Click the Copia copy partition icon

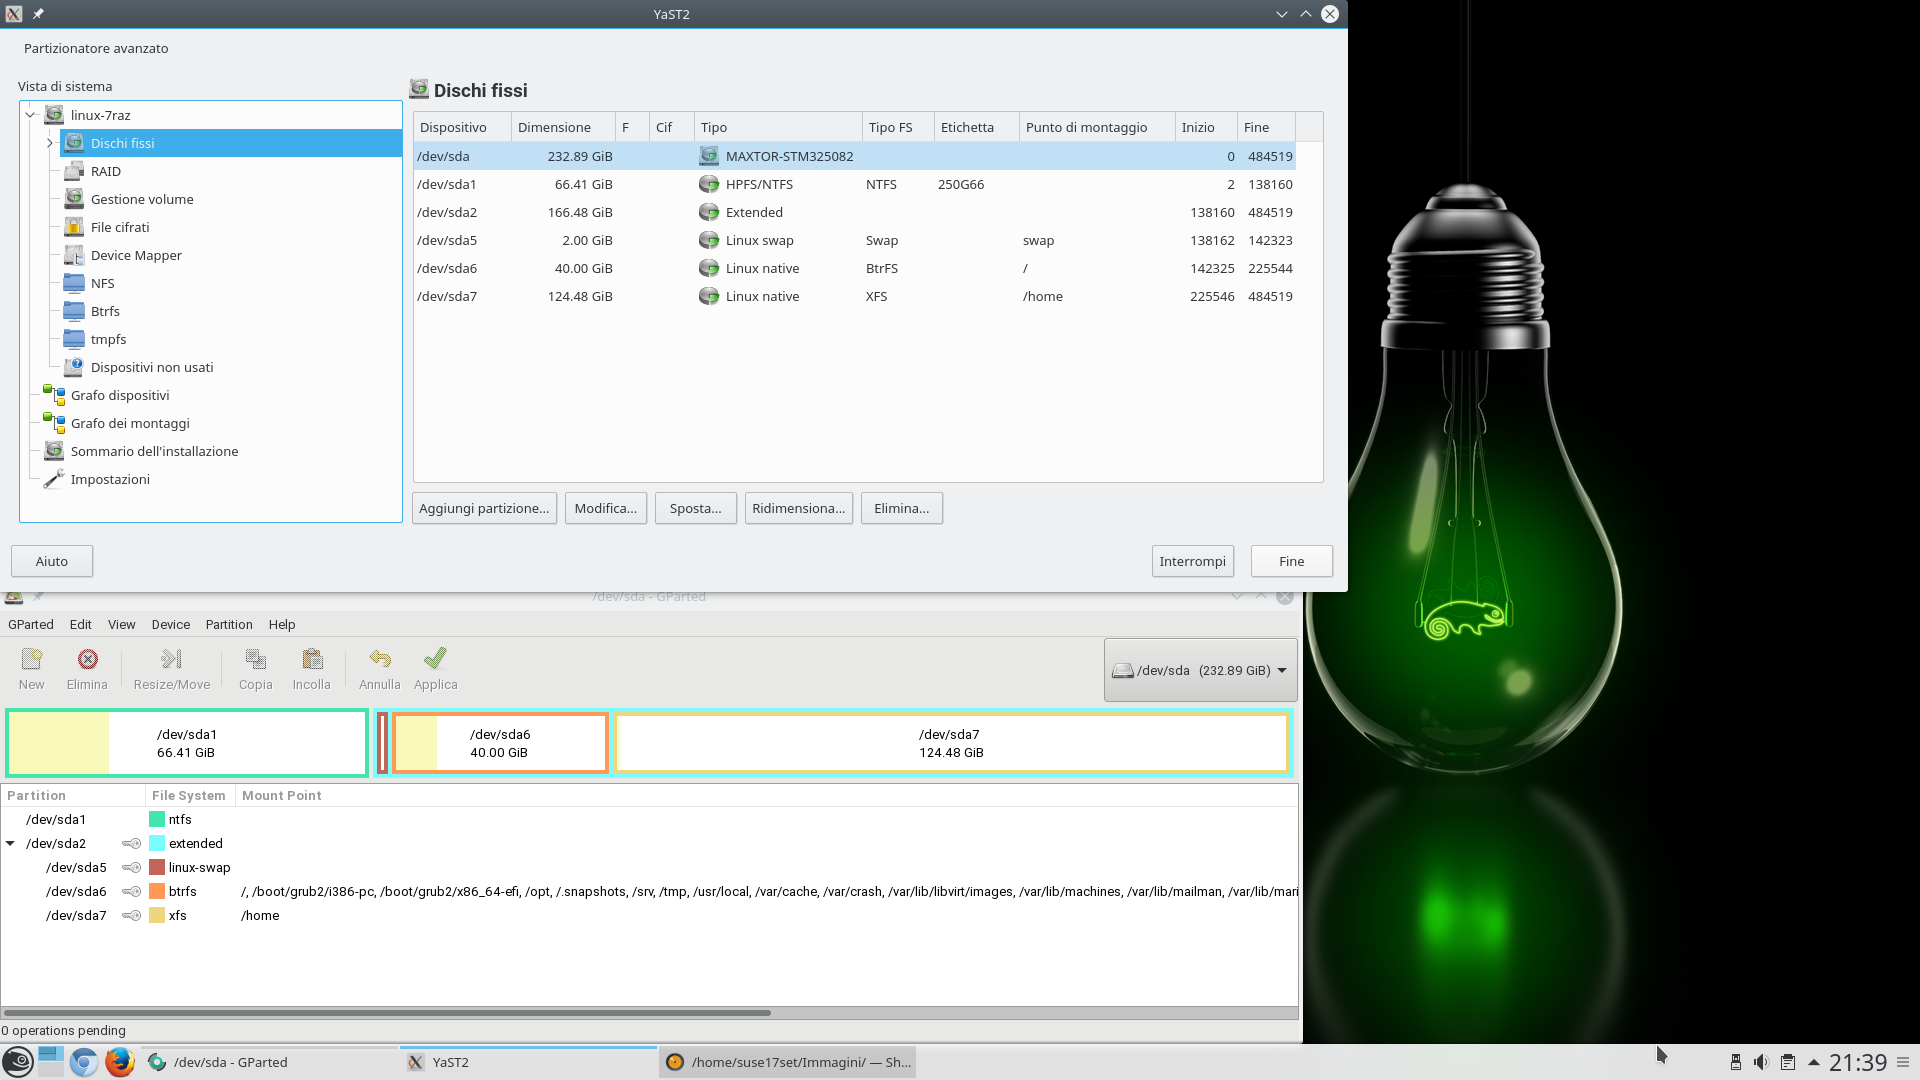tap(255, 668)
